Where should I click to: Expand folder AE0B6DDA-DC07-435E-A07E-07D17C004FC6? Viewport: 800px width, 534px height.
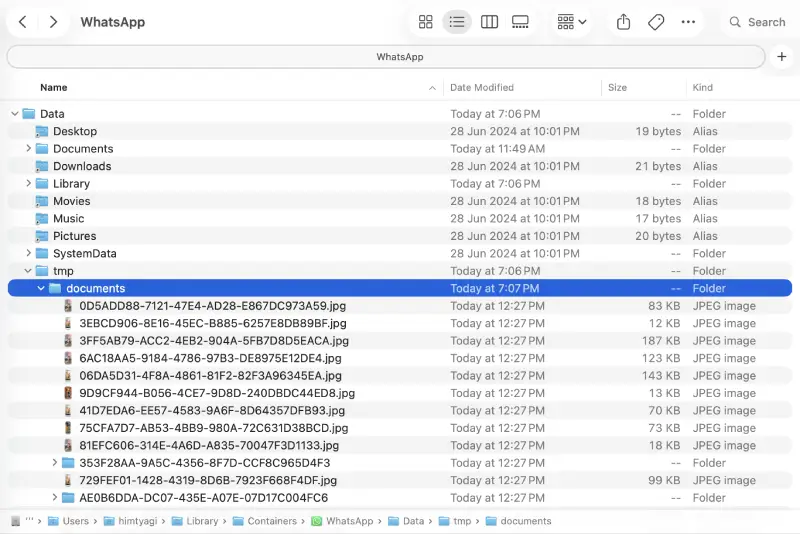click(55, 497)
